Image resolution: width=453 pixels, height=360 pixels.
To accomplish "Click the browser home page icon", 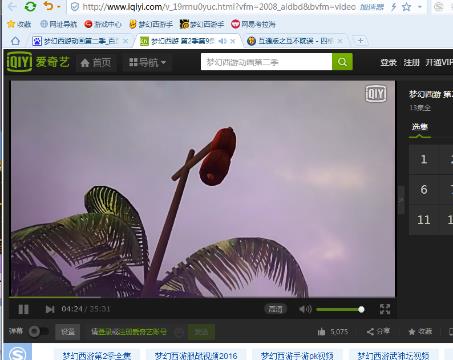I will [x=15, y=41].
